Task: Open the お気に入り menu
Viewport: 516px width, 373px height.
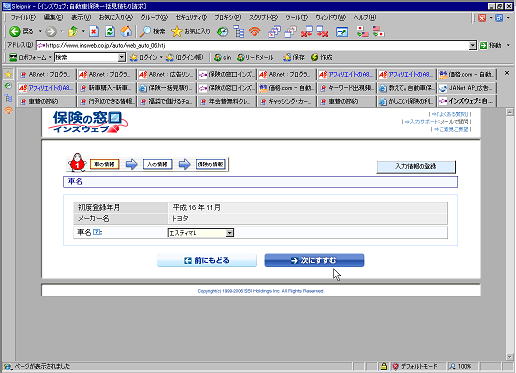Action: (x=116, y=17)
